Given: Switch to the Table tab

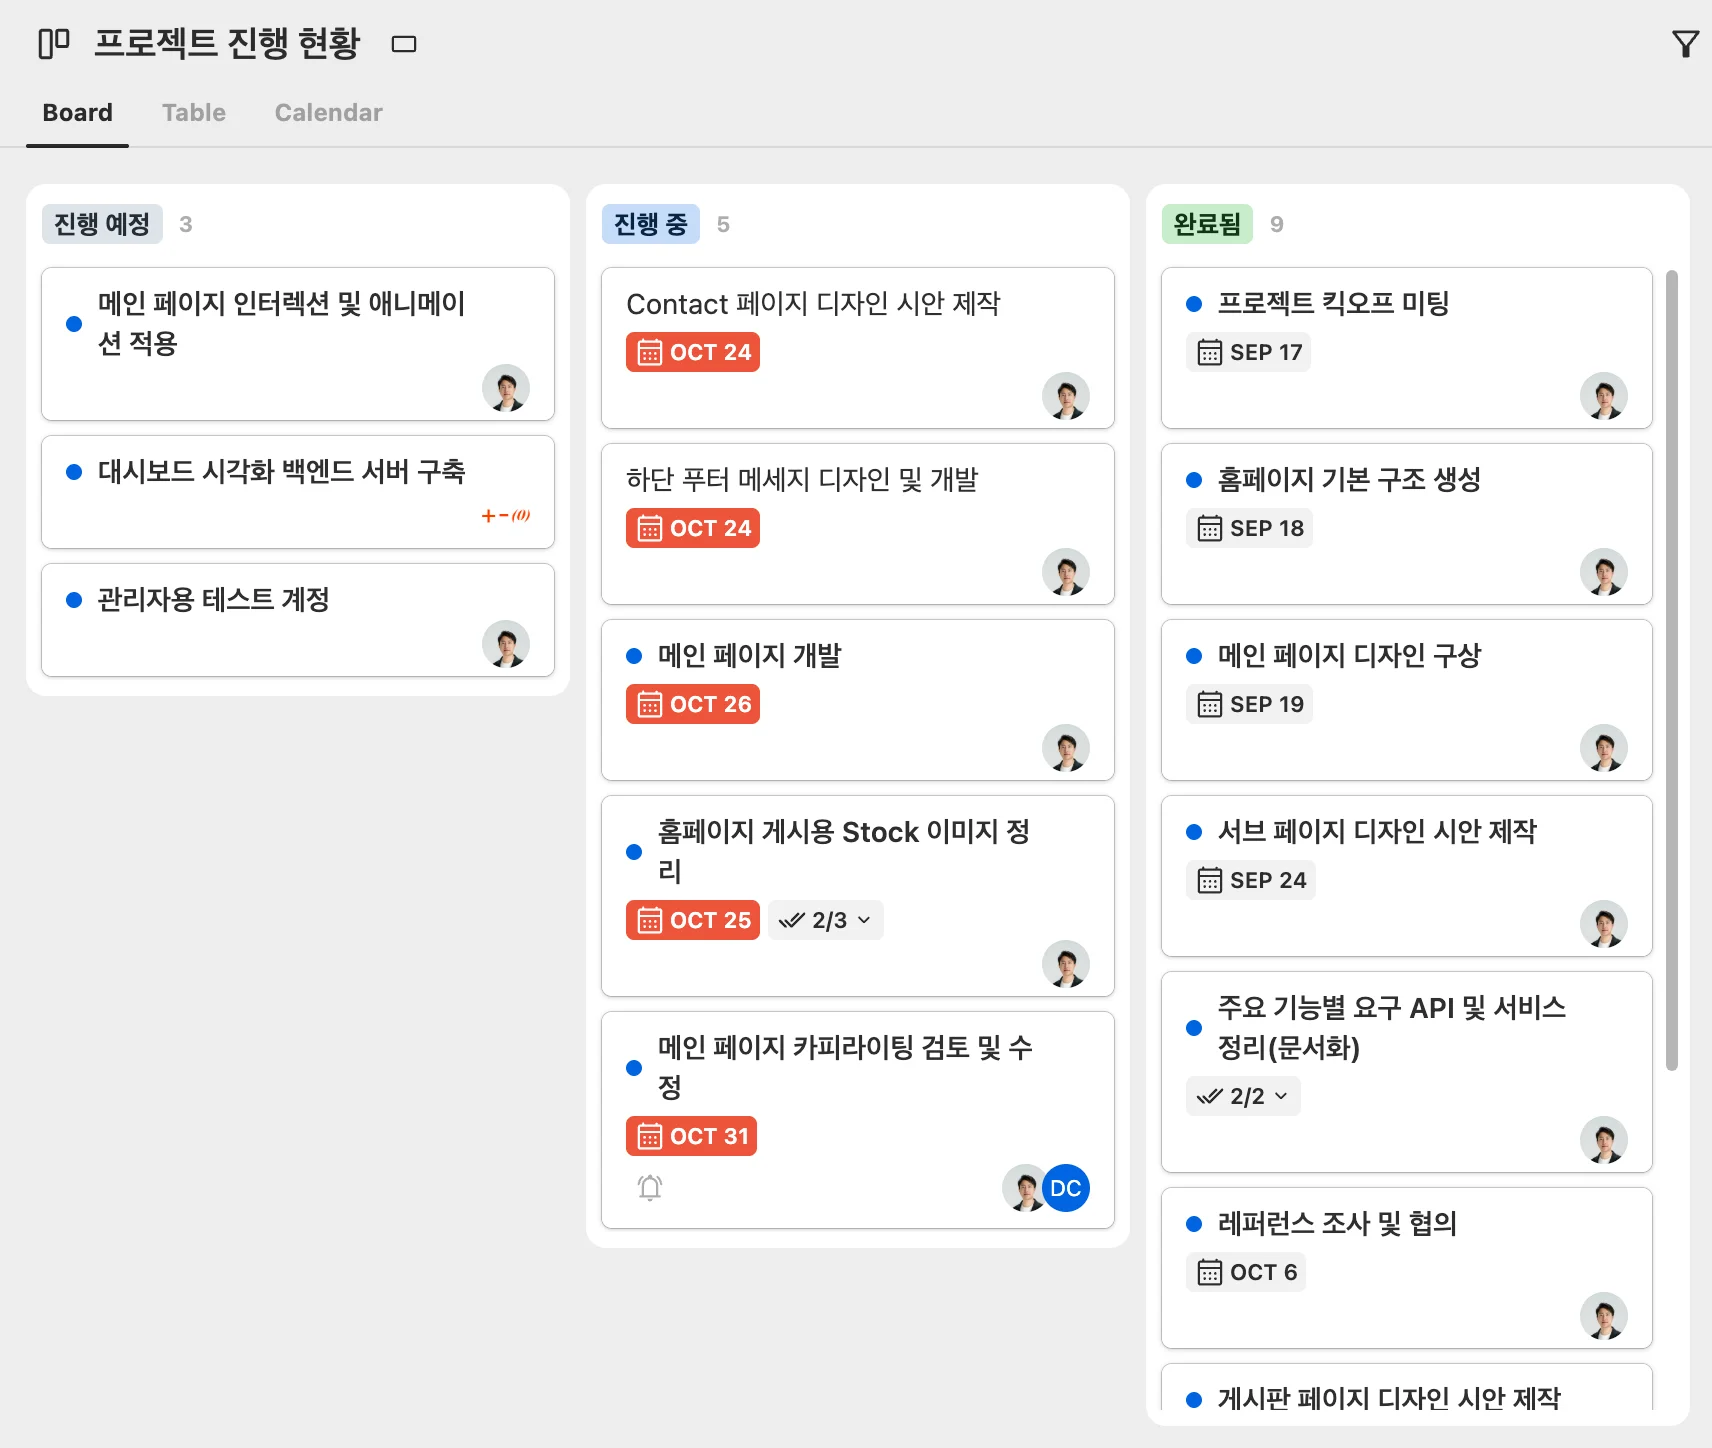Looking at the screenshot, I should 194,113.
